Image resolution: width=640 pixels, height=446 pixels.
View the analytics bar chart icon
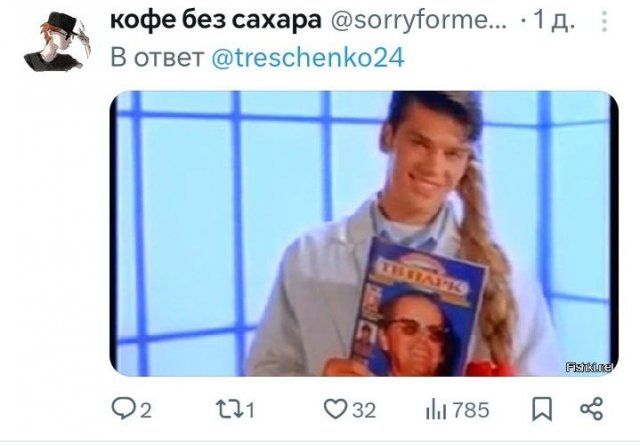click(436, 410)
